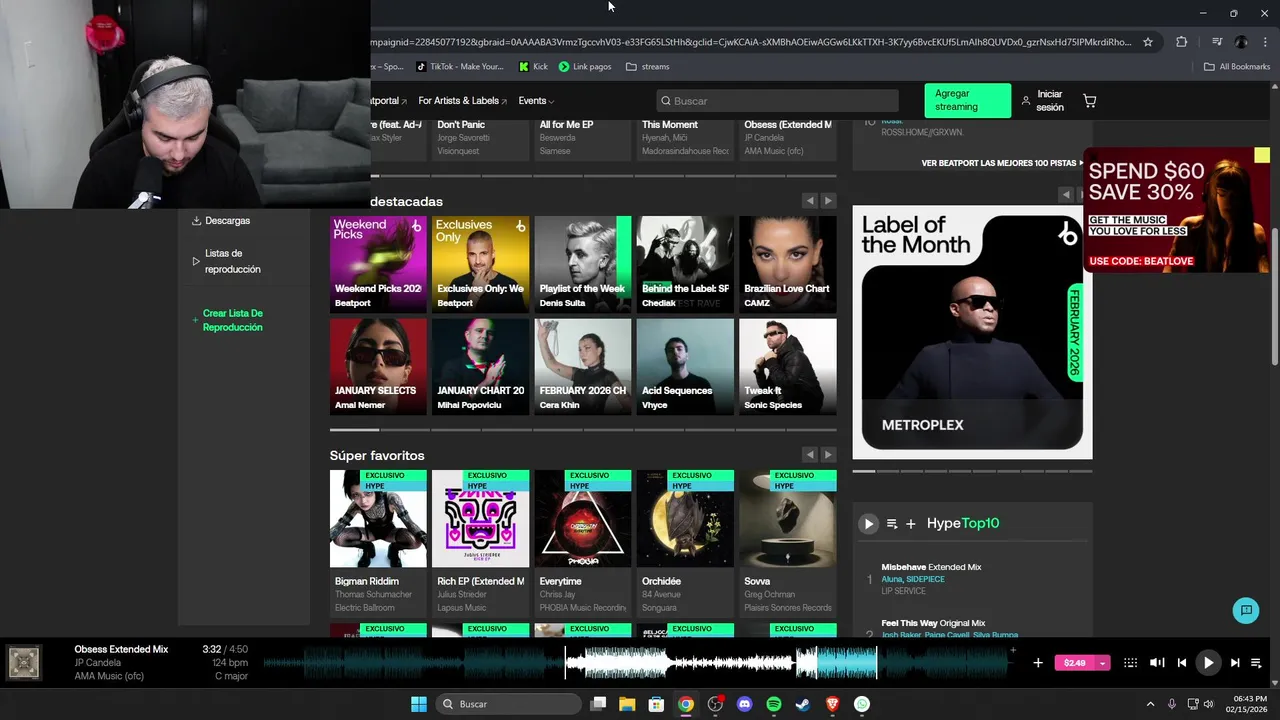Click Crear Lista De Reproducción
Viewport: 1280px width, 720px height.
232,320
